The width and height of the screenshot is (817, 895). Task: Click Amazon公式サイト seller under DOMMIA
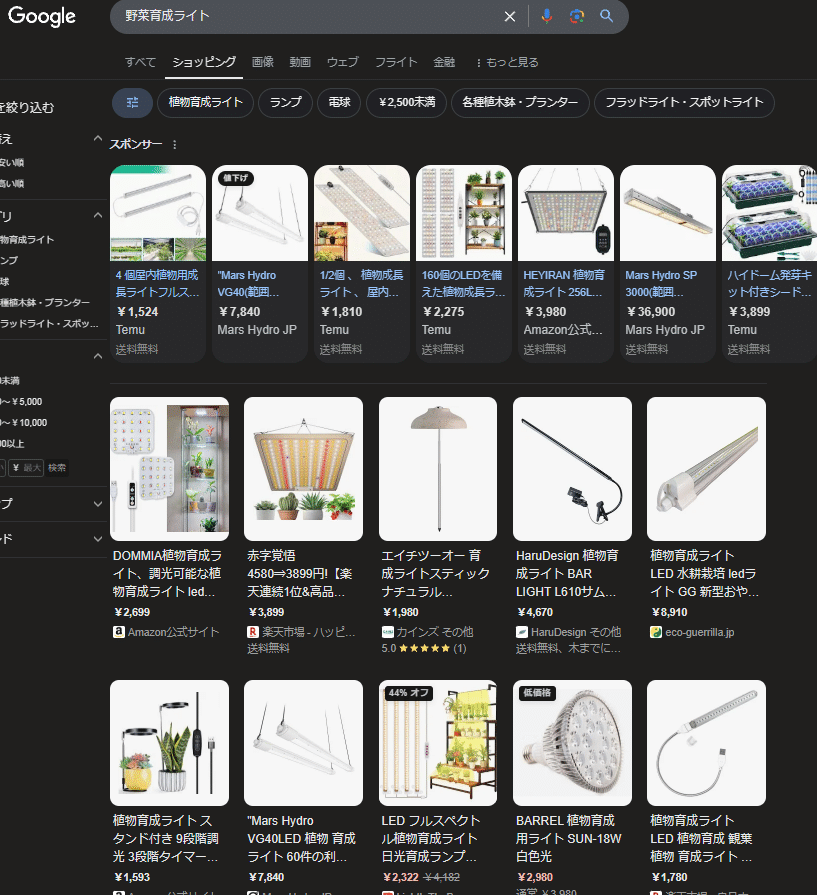(166, 632)
